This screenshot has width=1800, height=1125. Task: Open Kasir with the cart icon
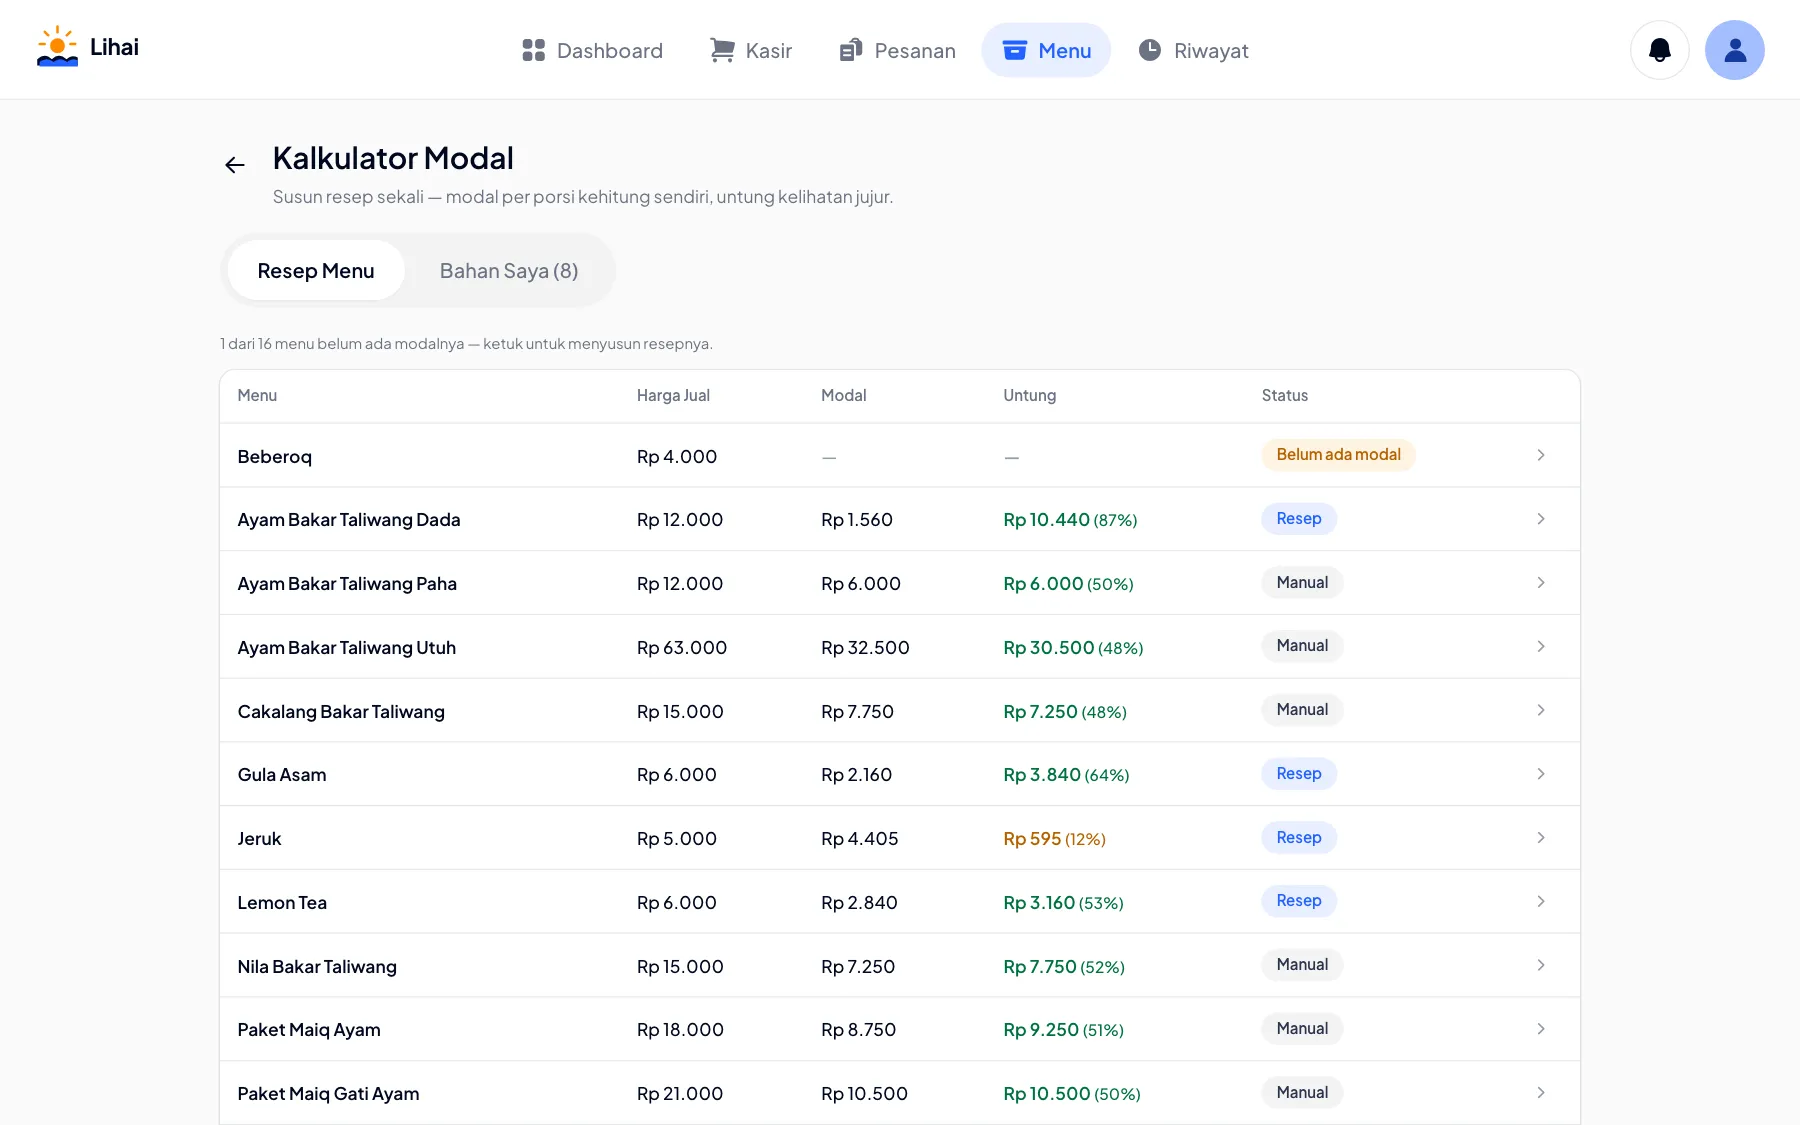(x=722, y=50)
